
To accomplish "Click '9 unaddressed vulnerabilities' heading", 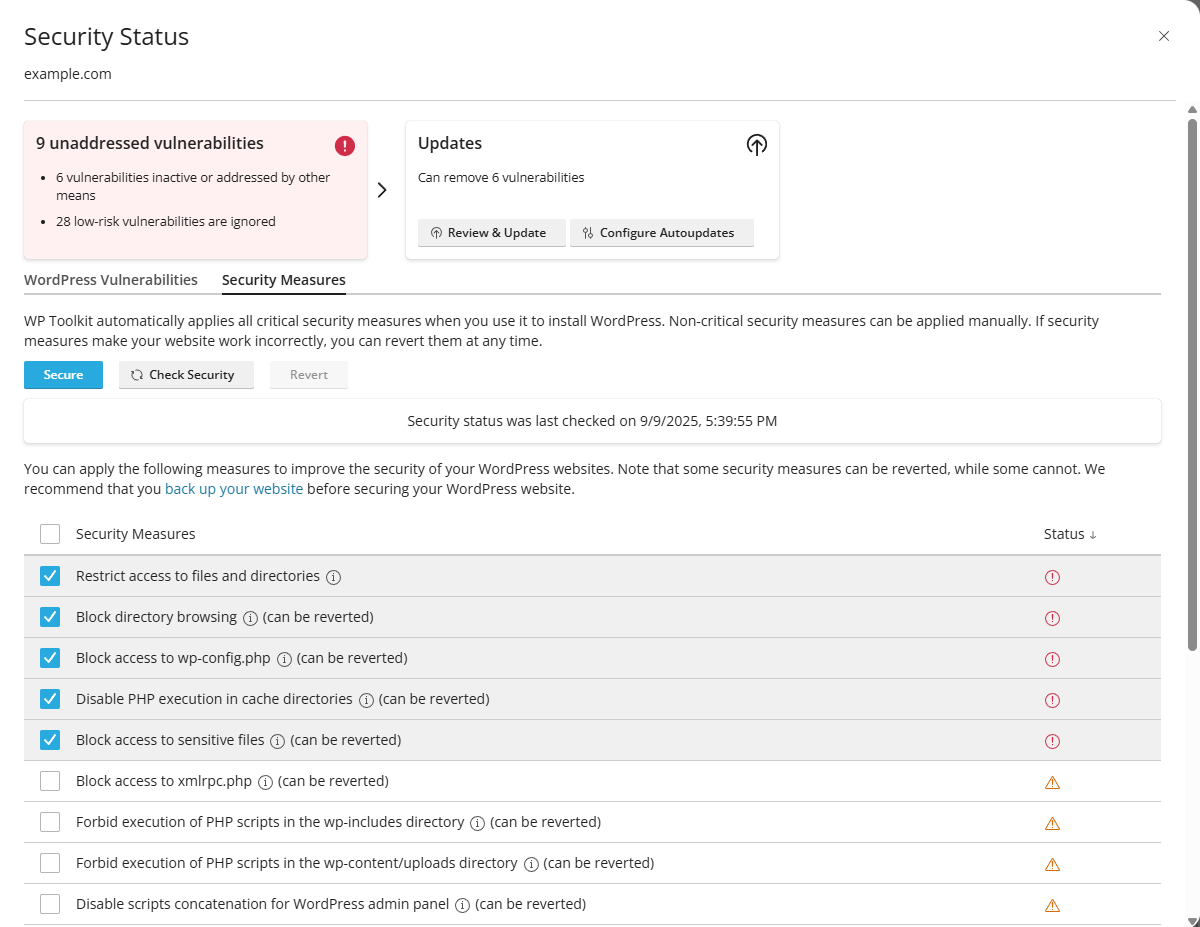I will click(150, 143).
